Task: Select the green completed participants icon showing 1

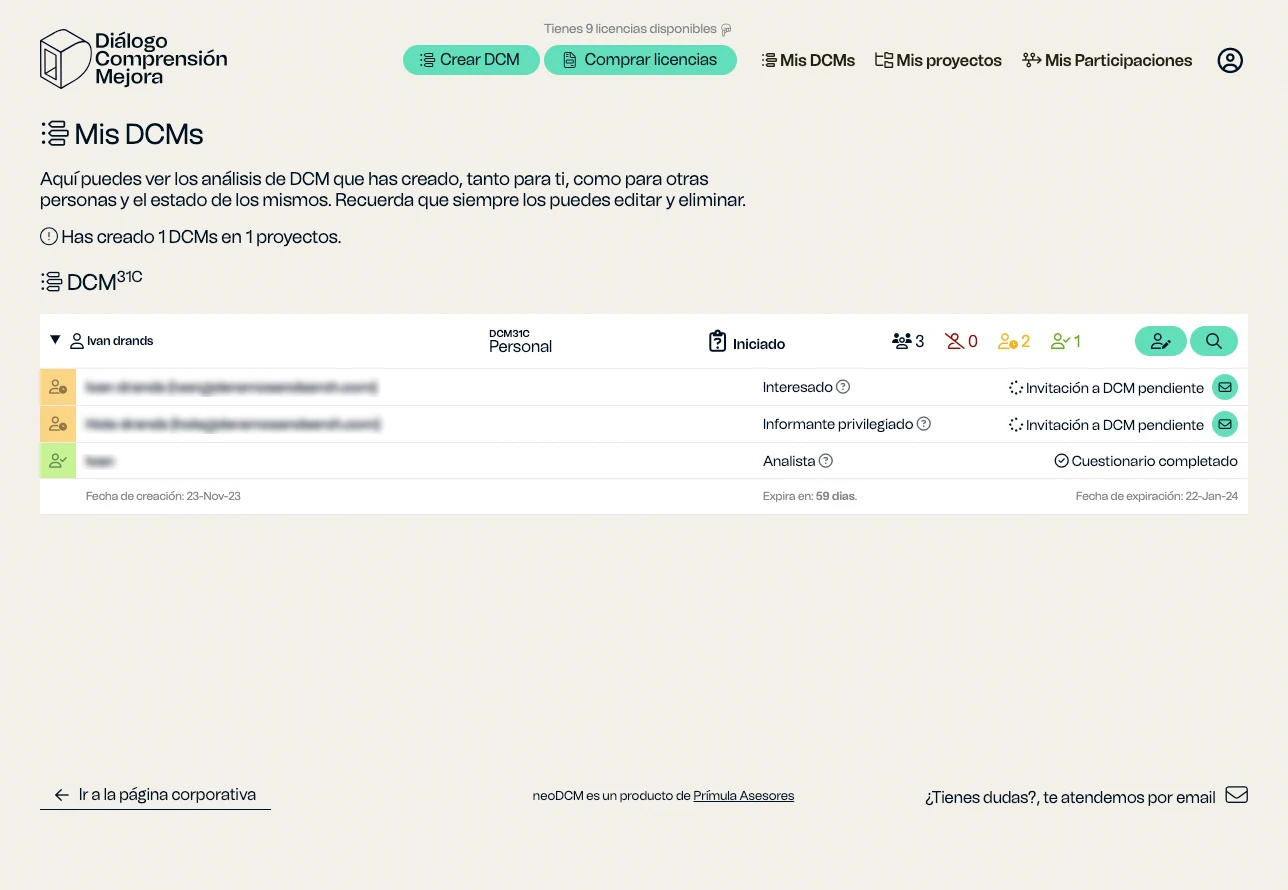Action: (x=1058, y=340)
